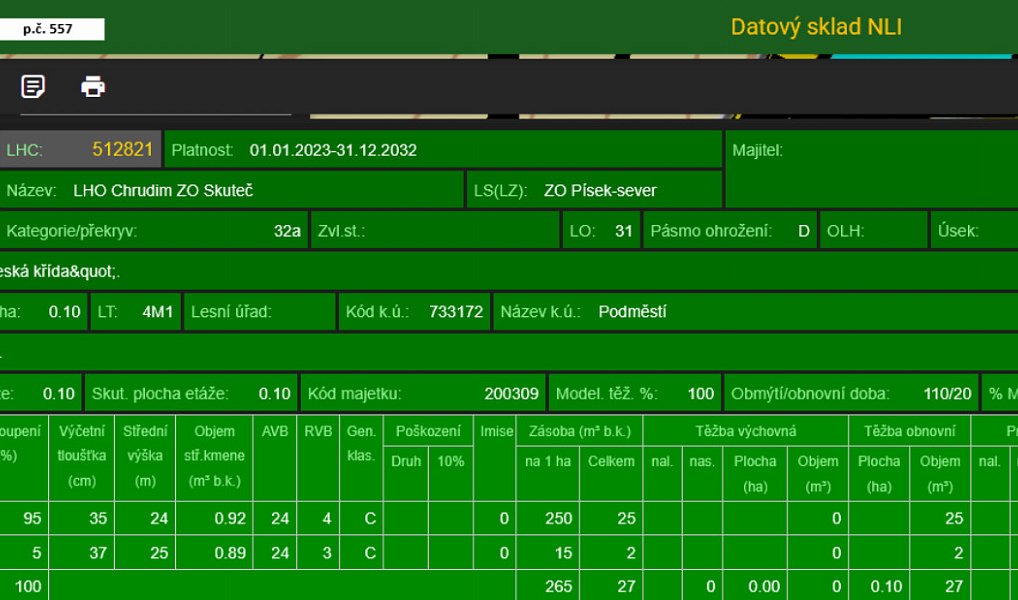Screen dimensions: 1018x600
Task: Select the parcel label p.č. 557
Action: [48, 29]
